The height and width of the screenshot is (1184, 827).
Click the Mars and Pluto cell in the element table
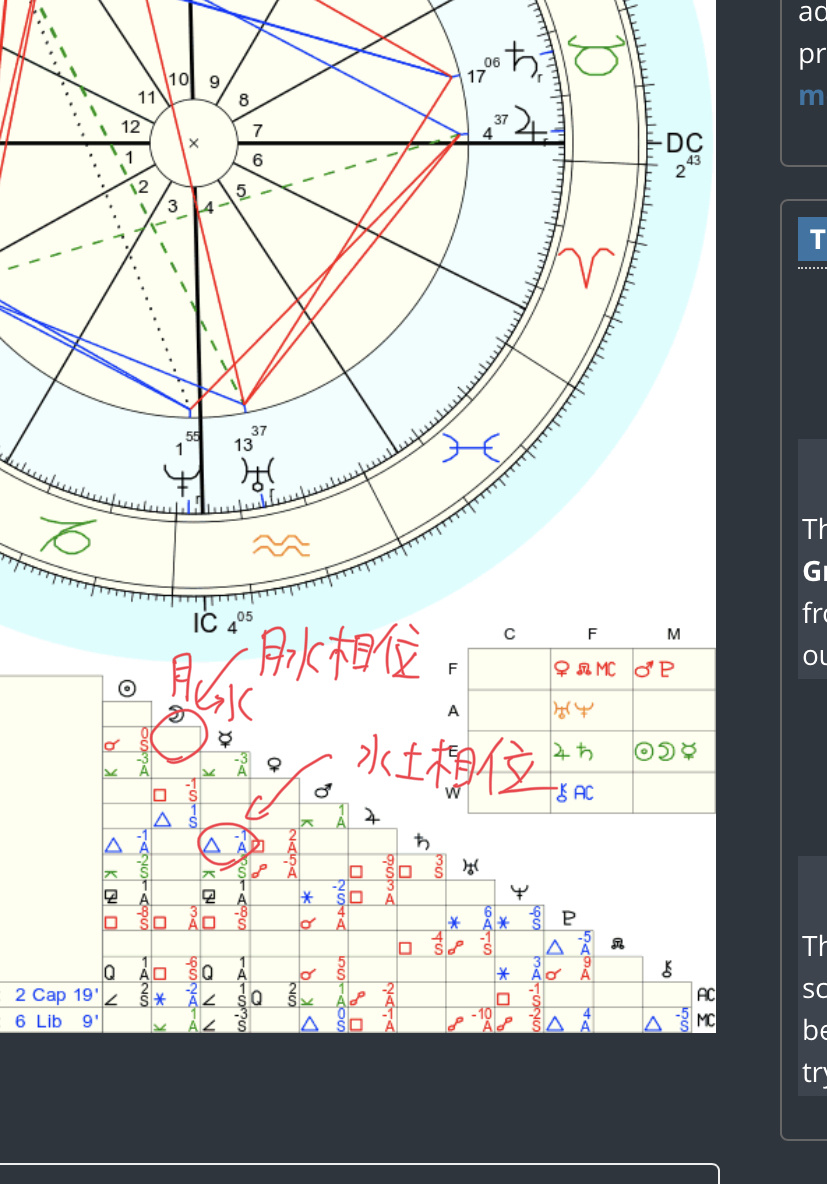tap(674, 669)
